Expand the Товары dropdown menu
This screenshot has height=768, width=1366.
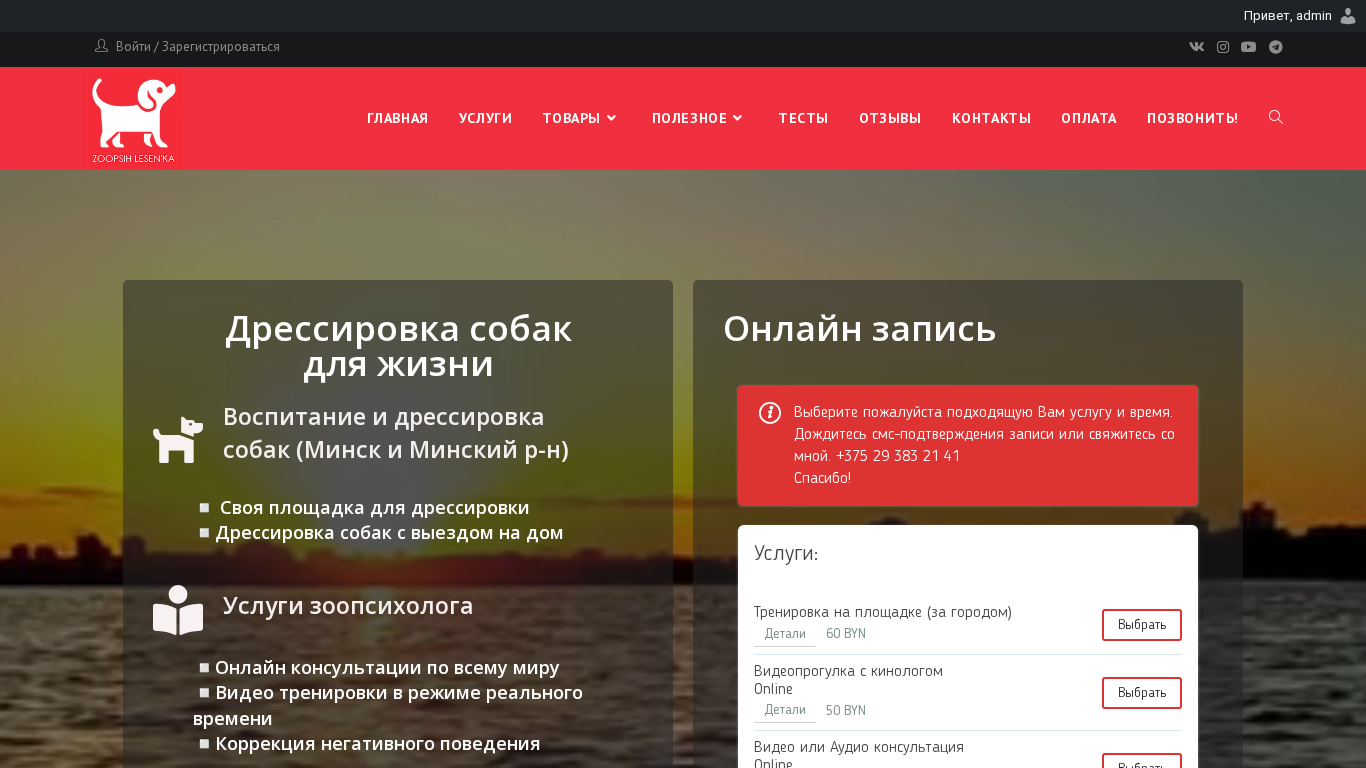click(x=580, y=118)
